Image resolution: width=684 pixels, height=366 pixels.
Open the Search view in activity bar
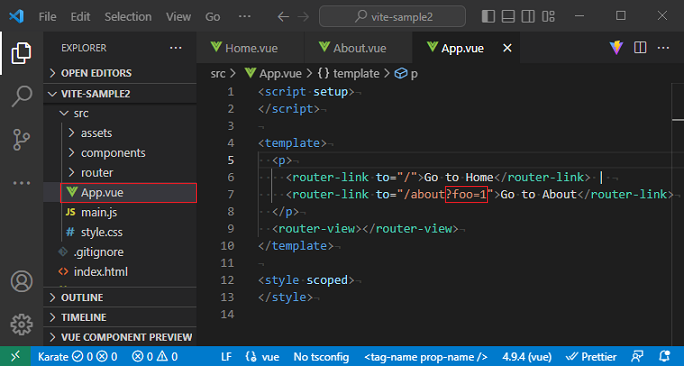[x=21, y=96]
